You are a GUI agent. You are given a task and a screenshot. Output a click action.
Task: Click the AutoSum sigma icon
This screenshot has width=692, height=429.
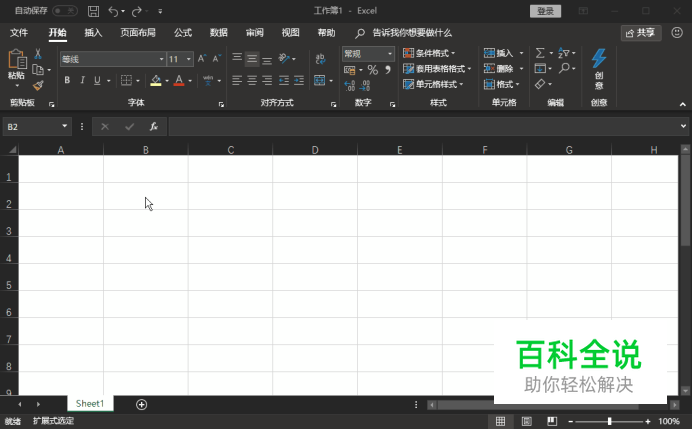pyautogui.click(x=540, y=53)
